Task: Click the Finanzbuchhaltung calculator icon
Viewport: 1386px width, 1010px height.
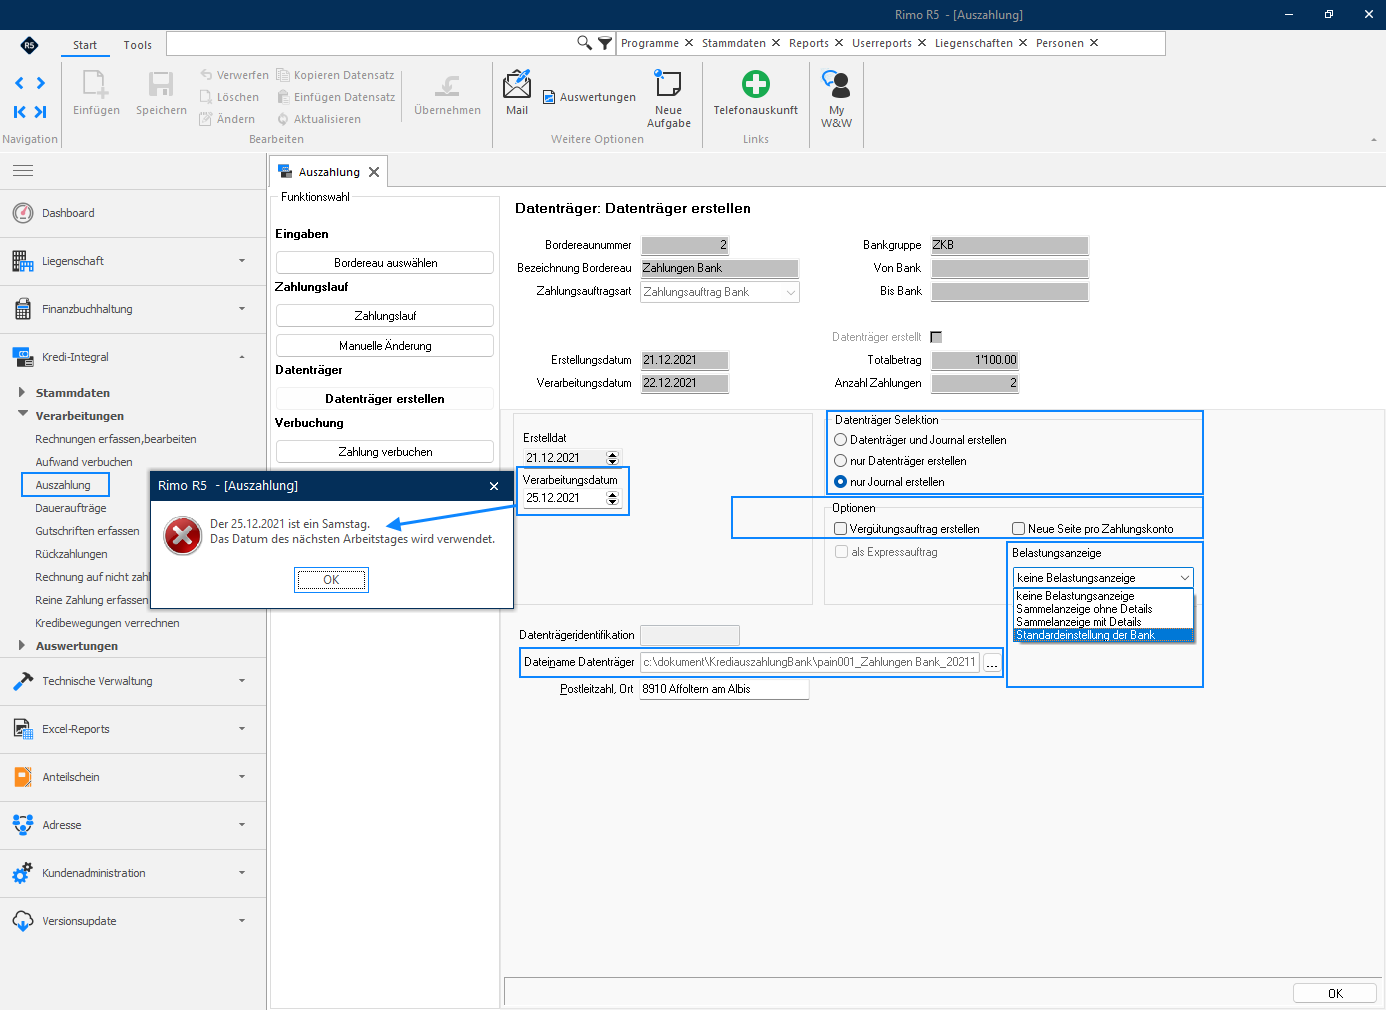Action: pyautogui.click(x=23, y=309)
